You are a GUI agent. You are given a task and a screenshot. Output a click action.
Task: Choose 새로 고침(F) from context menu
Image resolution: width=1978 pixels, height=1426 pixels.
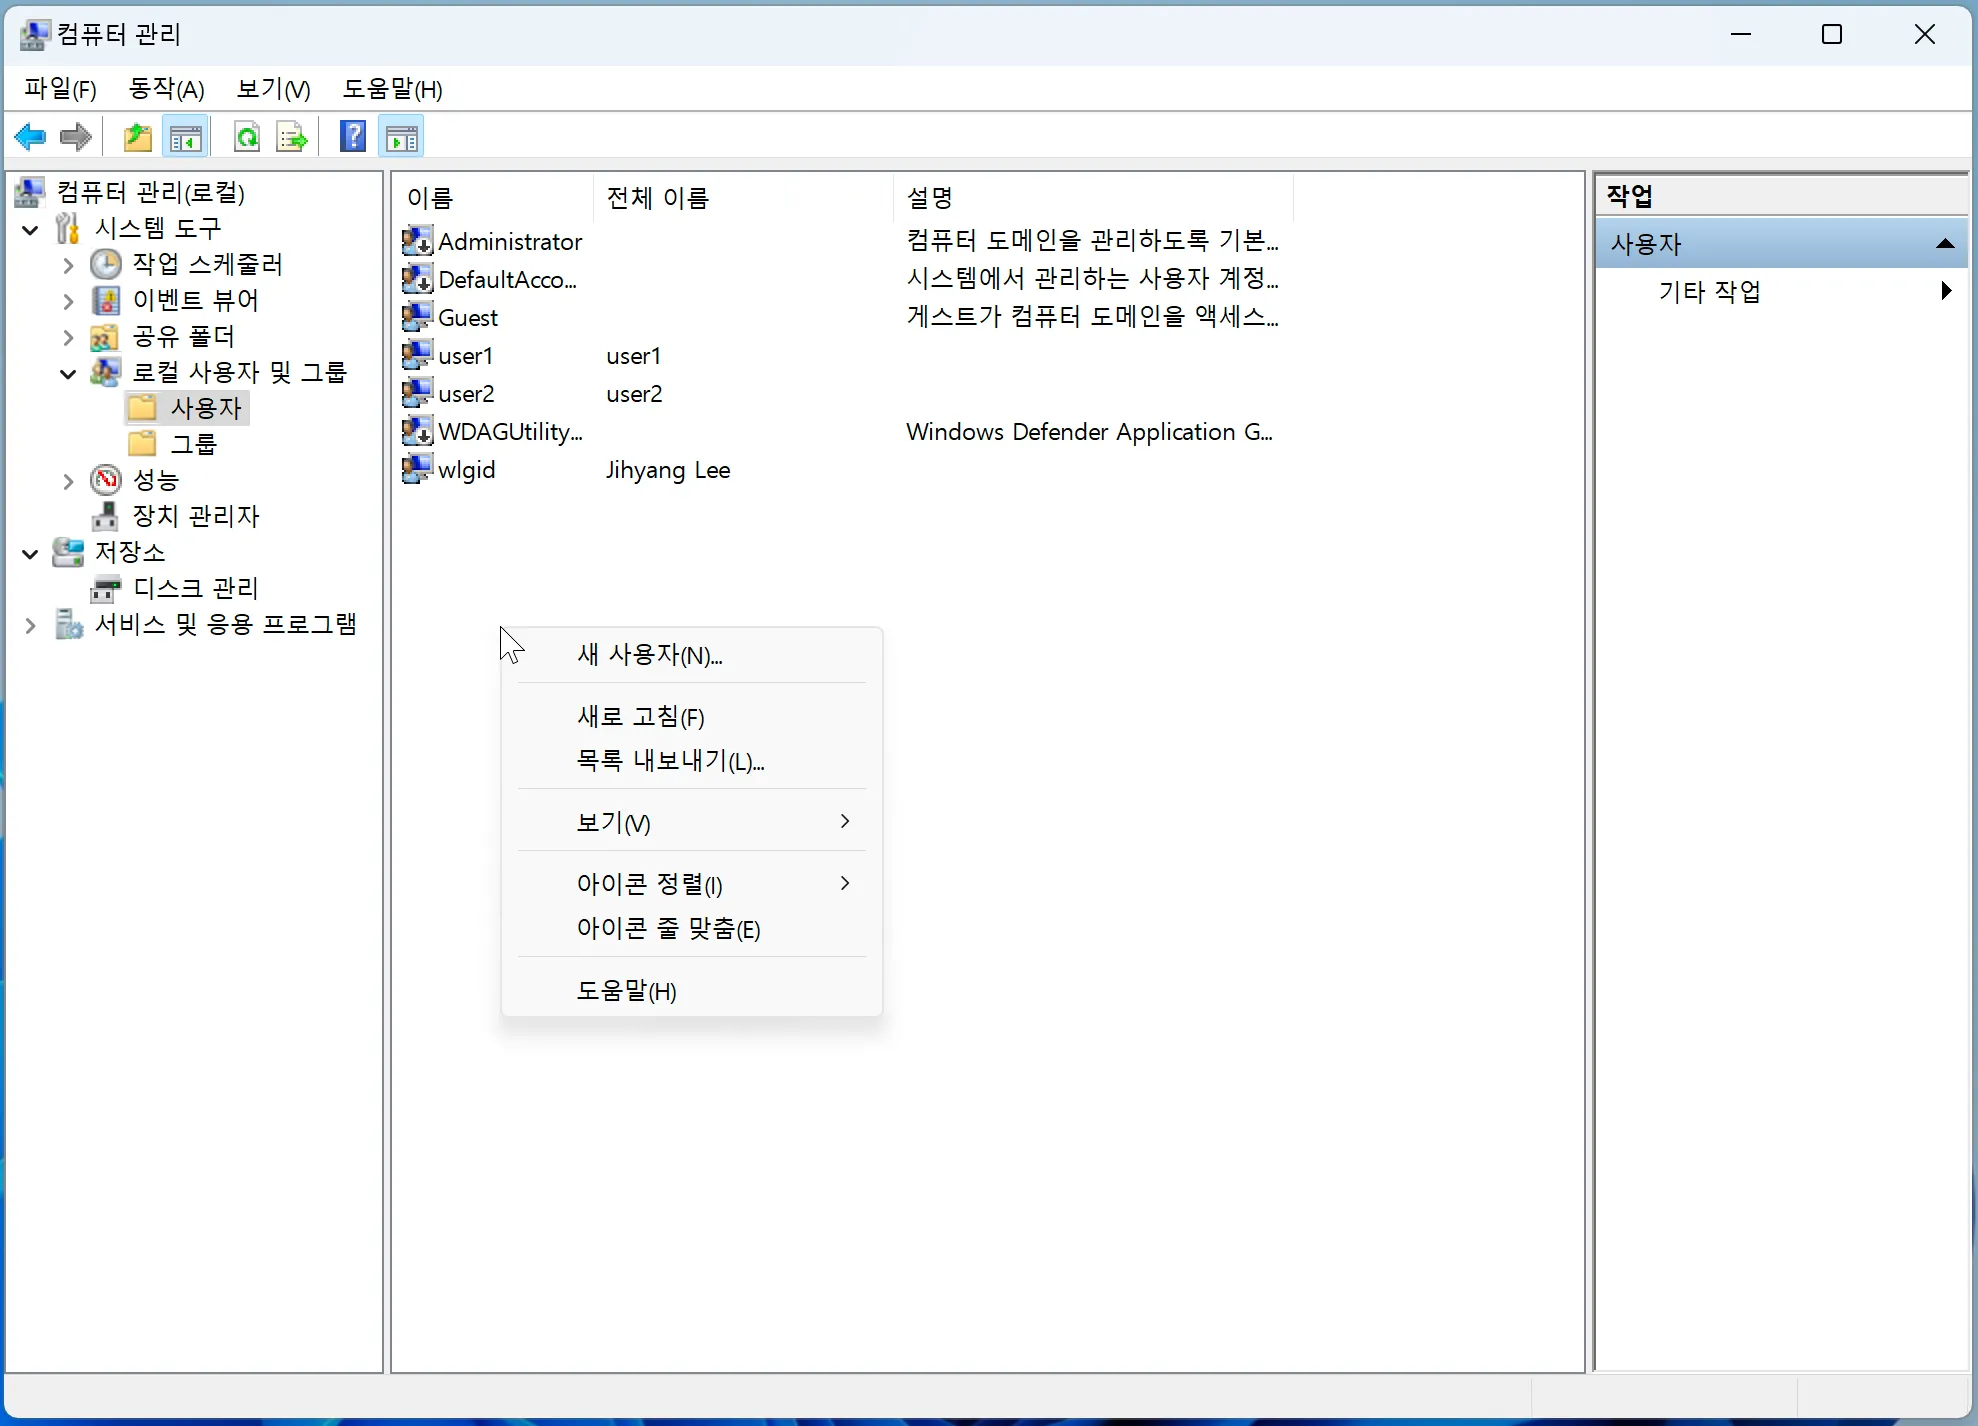pyautogui.click(x=692, y=717)
